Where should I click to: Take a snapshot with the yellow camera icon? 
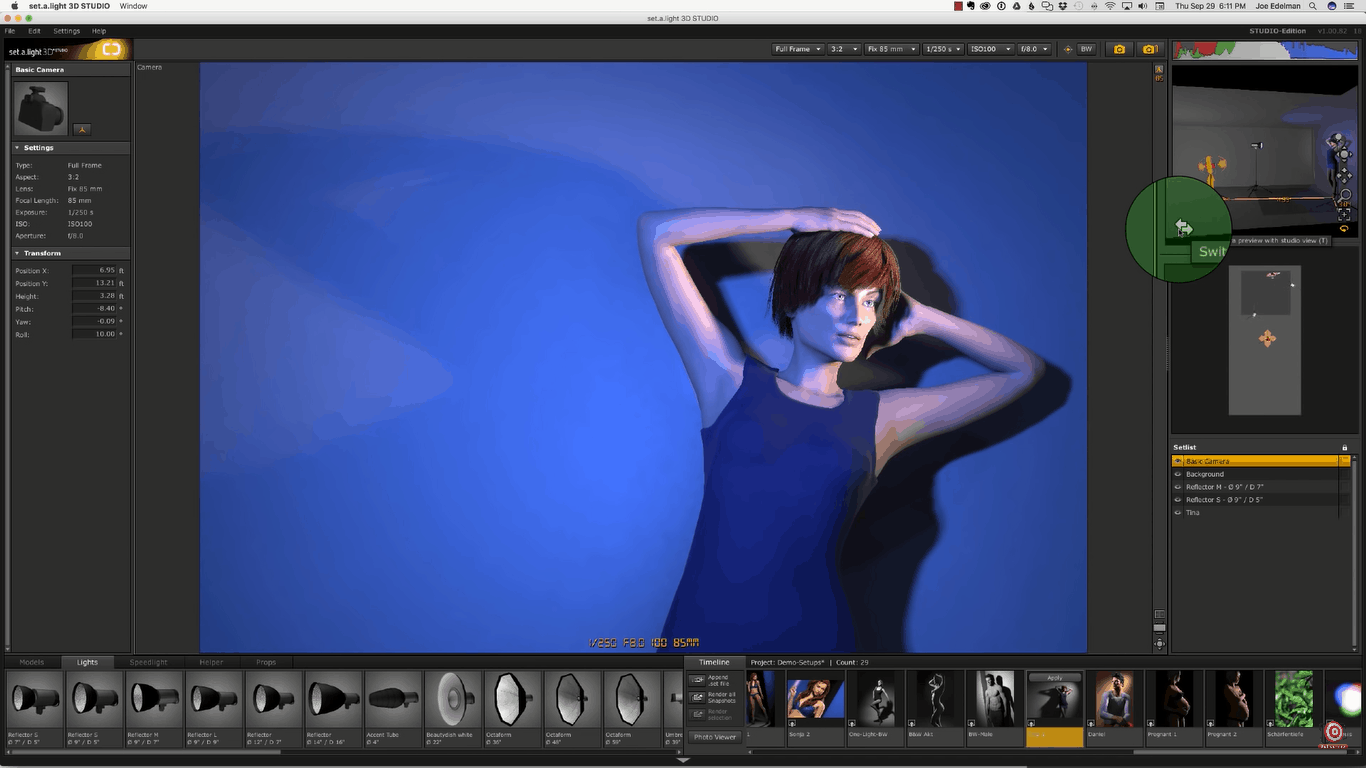tap(1119, 48)
